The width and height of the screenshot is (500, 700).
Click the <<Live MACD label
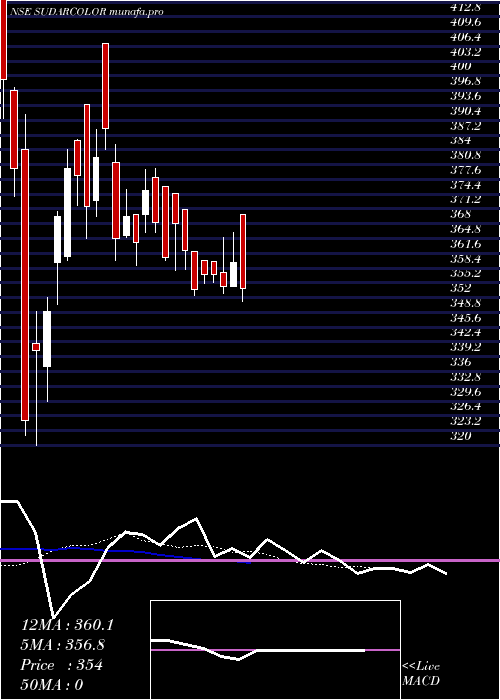tap(421, 674)
